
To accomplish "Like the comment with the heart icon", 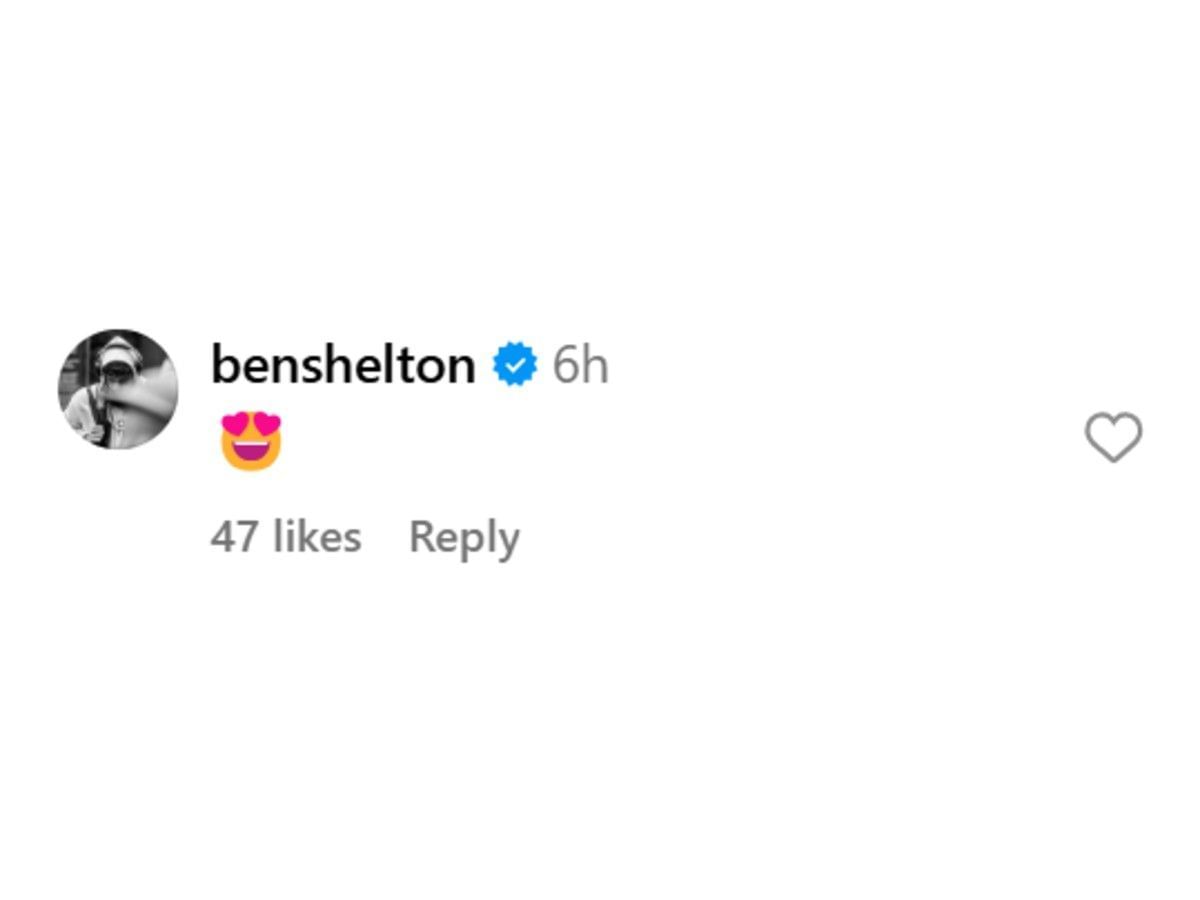I will [1113, 437].
